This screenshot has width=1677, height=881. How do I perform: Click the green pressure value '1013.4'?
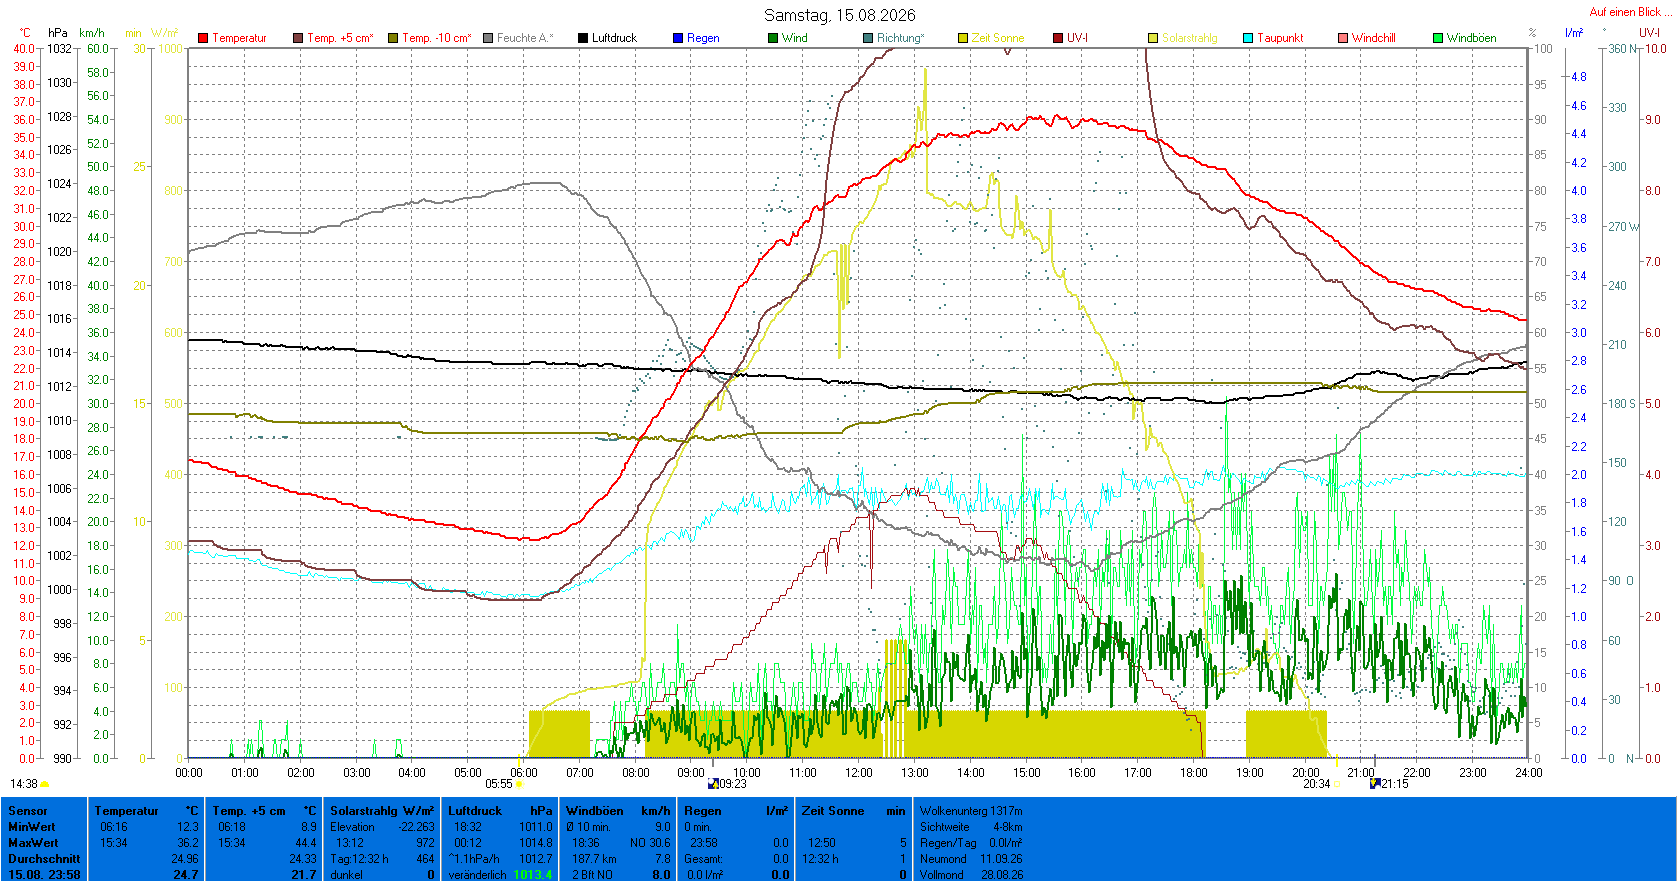click(533, 875)
